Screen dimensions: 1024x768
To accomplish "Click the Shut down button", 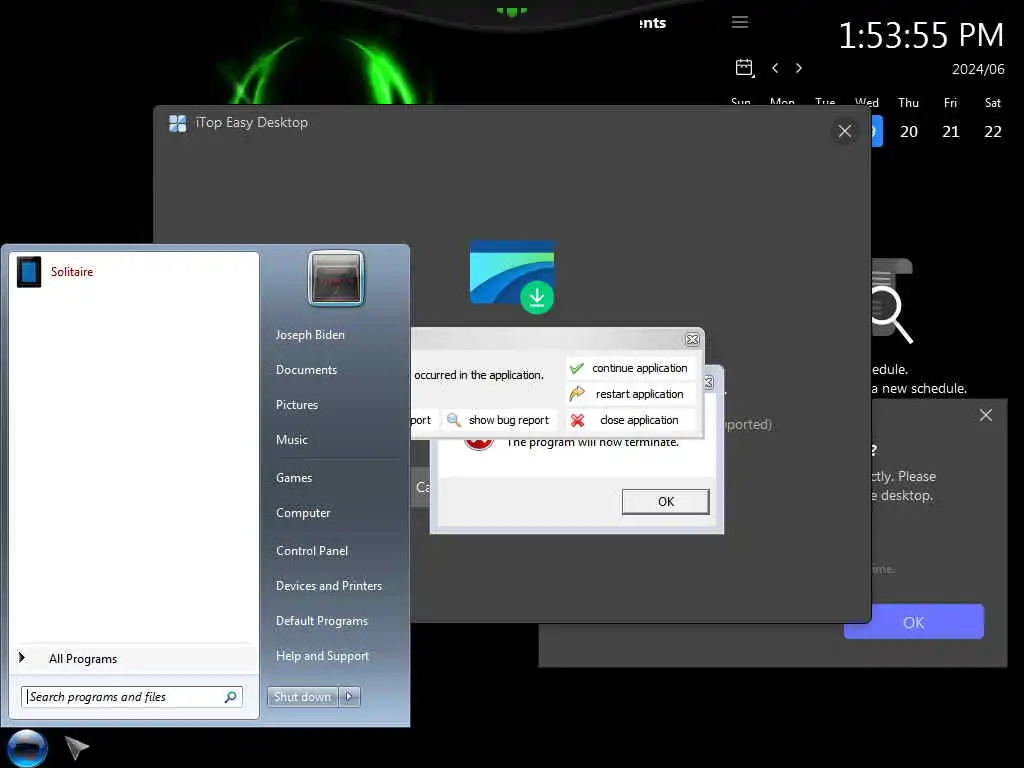I will [302, 697].
